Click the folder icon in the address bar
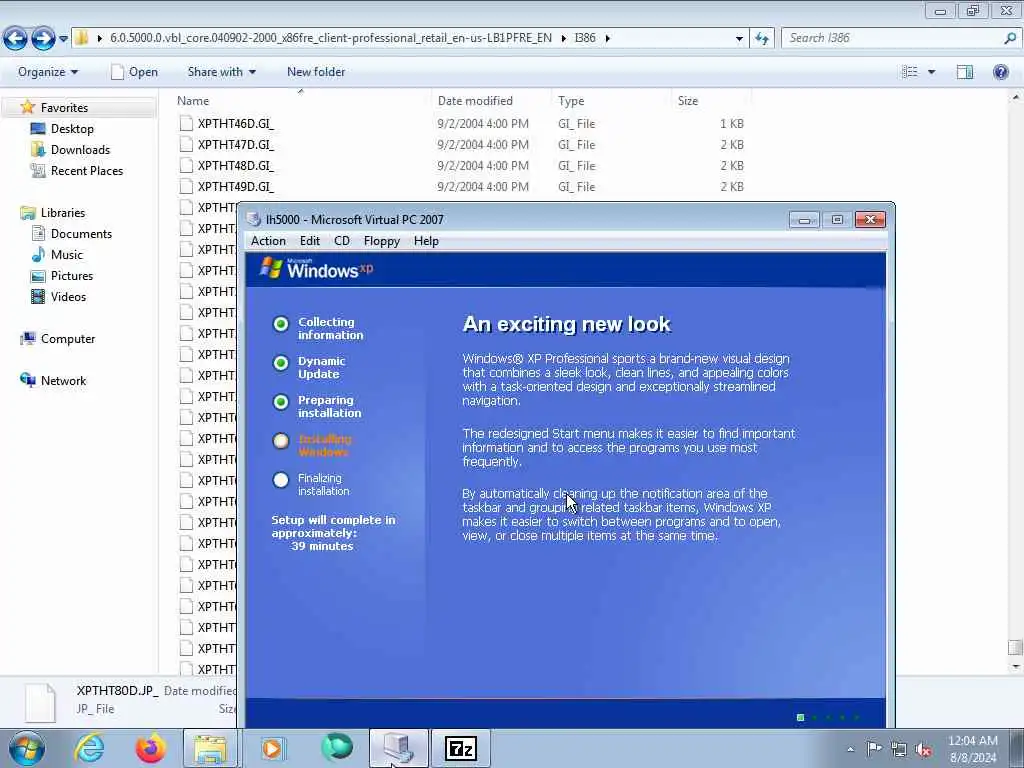 coord(82,38)
